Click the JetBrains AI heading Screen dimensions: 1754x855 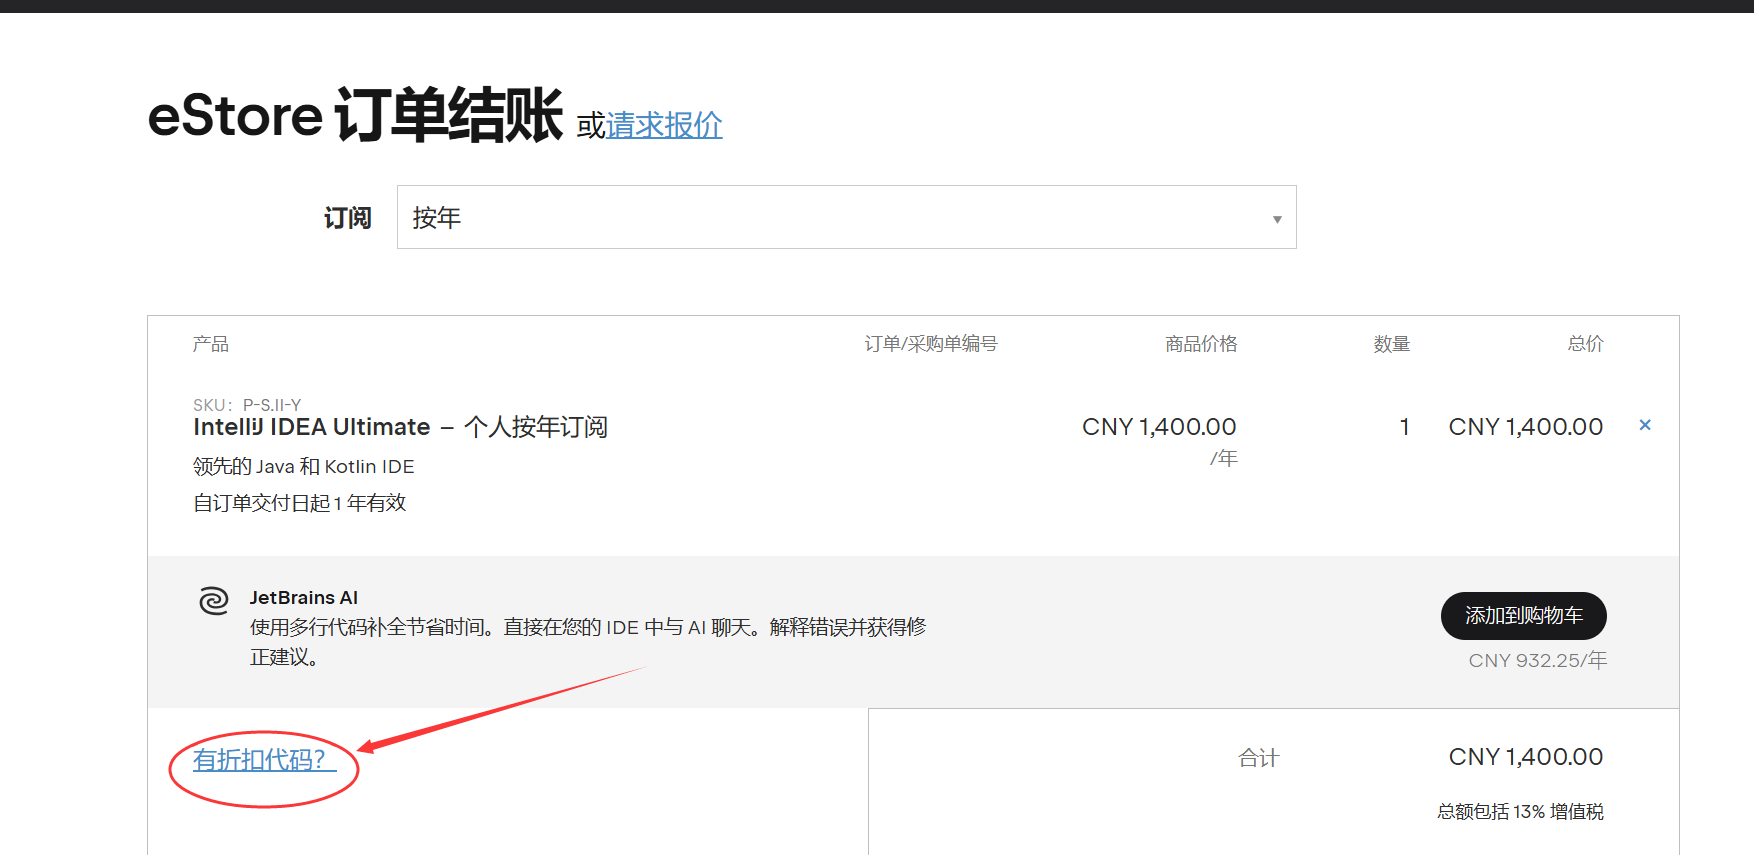coord(304,598)
